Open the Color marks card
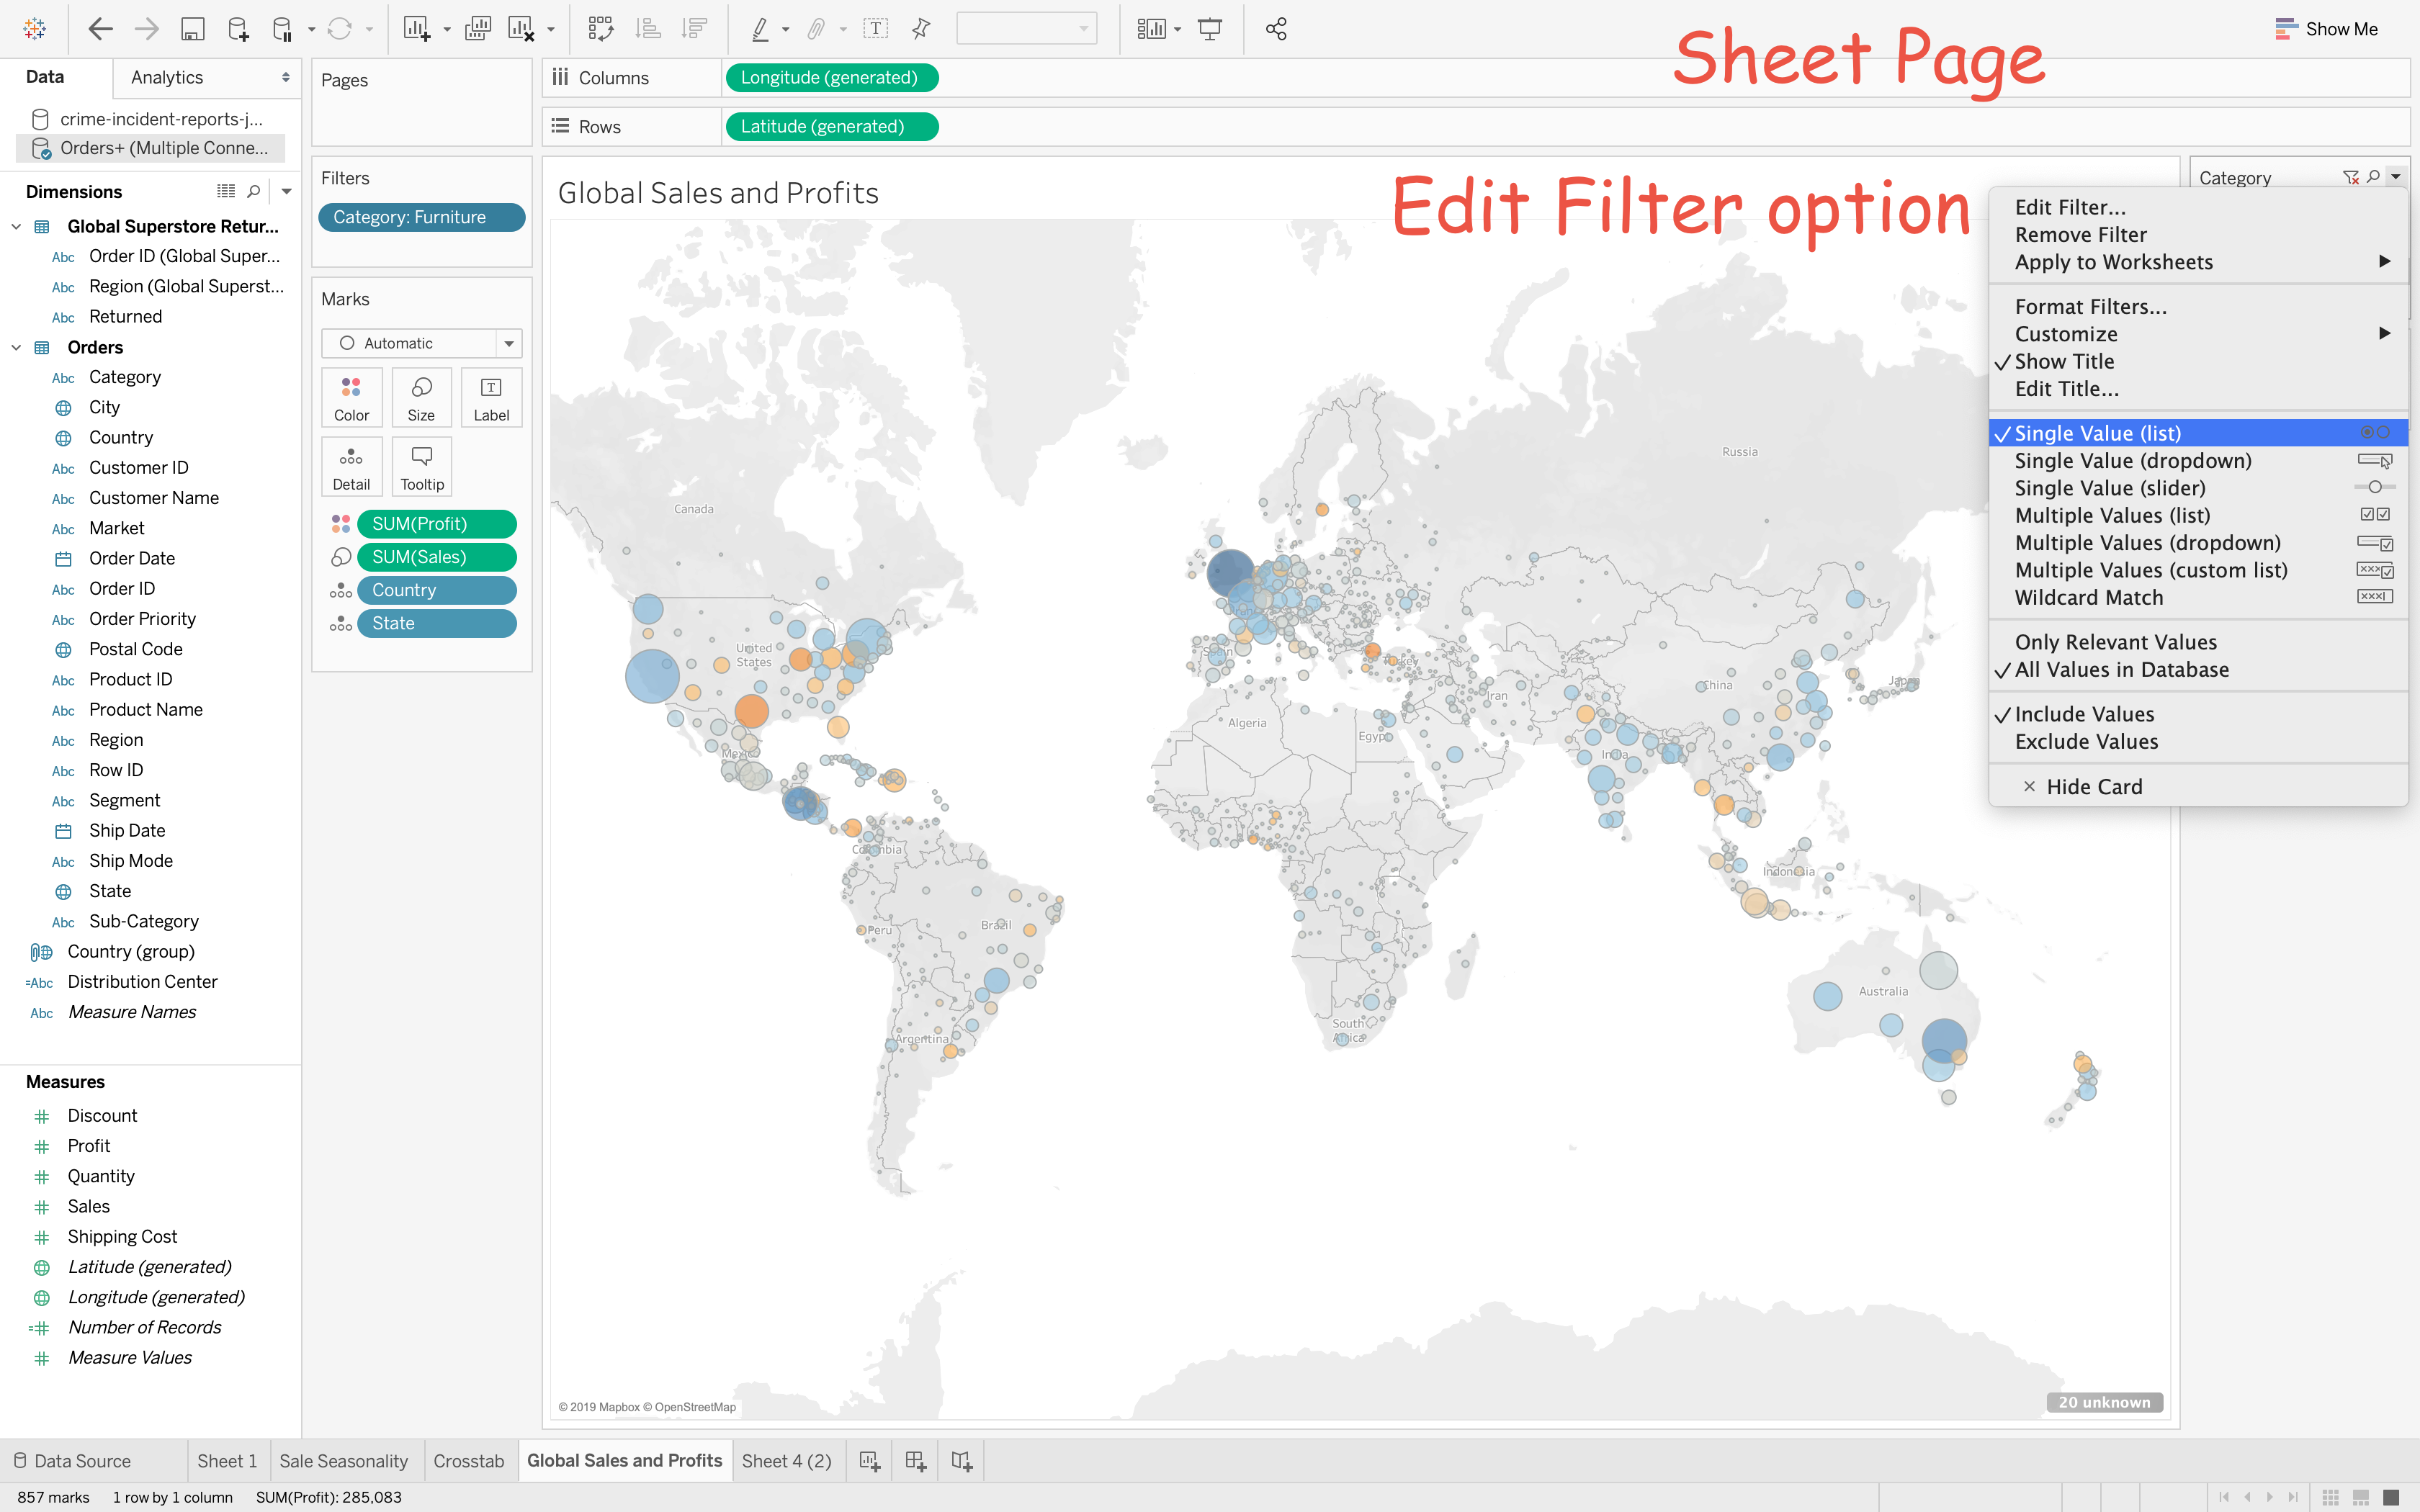The height and width of the screenshot is (1512, 2420). tap(351, 397)
